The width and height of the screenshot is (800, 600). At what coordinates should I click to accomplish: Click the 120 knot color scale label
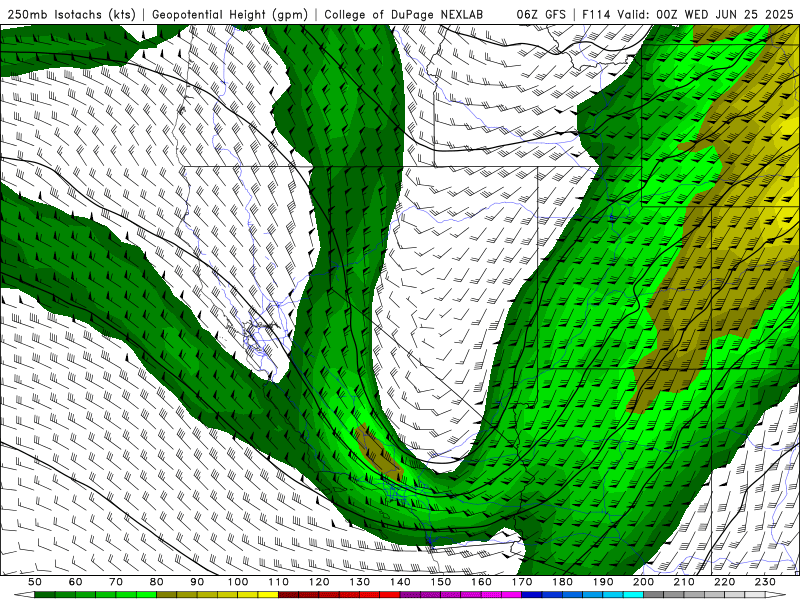pos(319,582)
